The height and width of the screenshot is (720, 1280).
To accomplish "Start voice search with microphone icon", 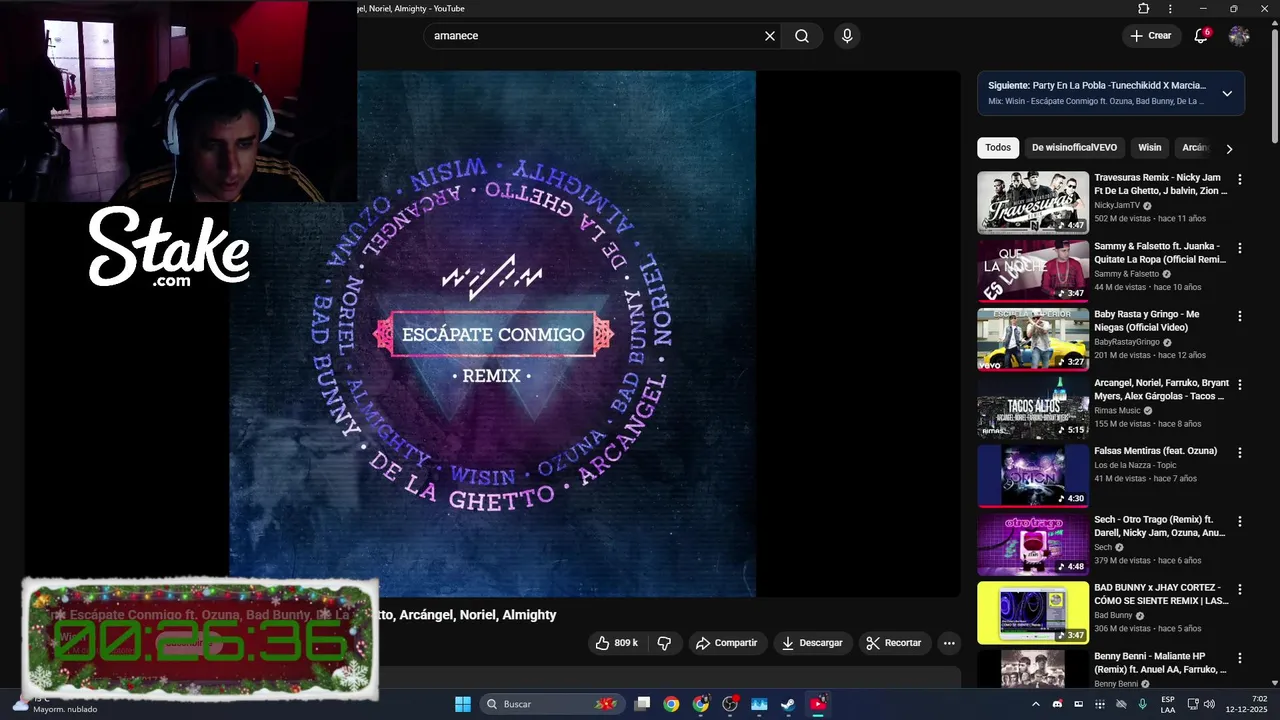I will click(x=847, y=36).
